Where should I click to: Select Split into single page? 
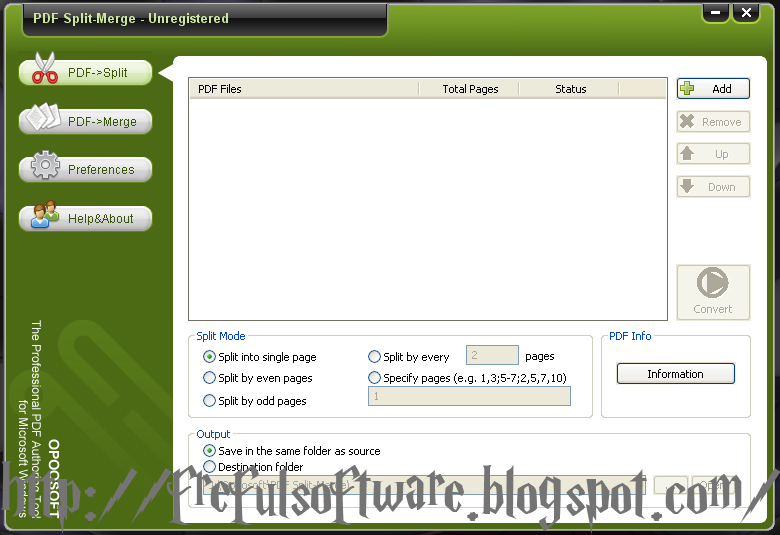click(x=260, y=357)
